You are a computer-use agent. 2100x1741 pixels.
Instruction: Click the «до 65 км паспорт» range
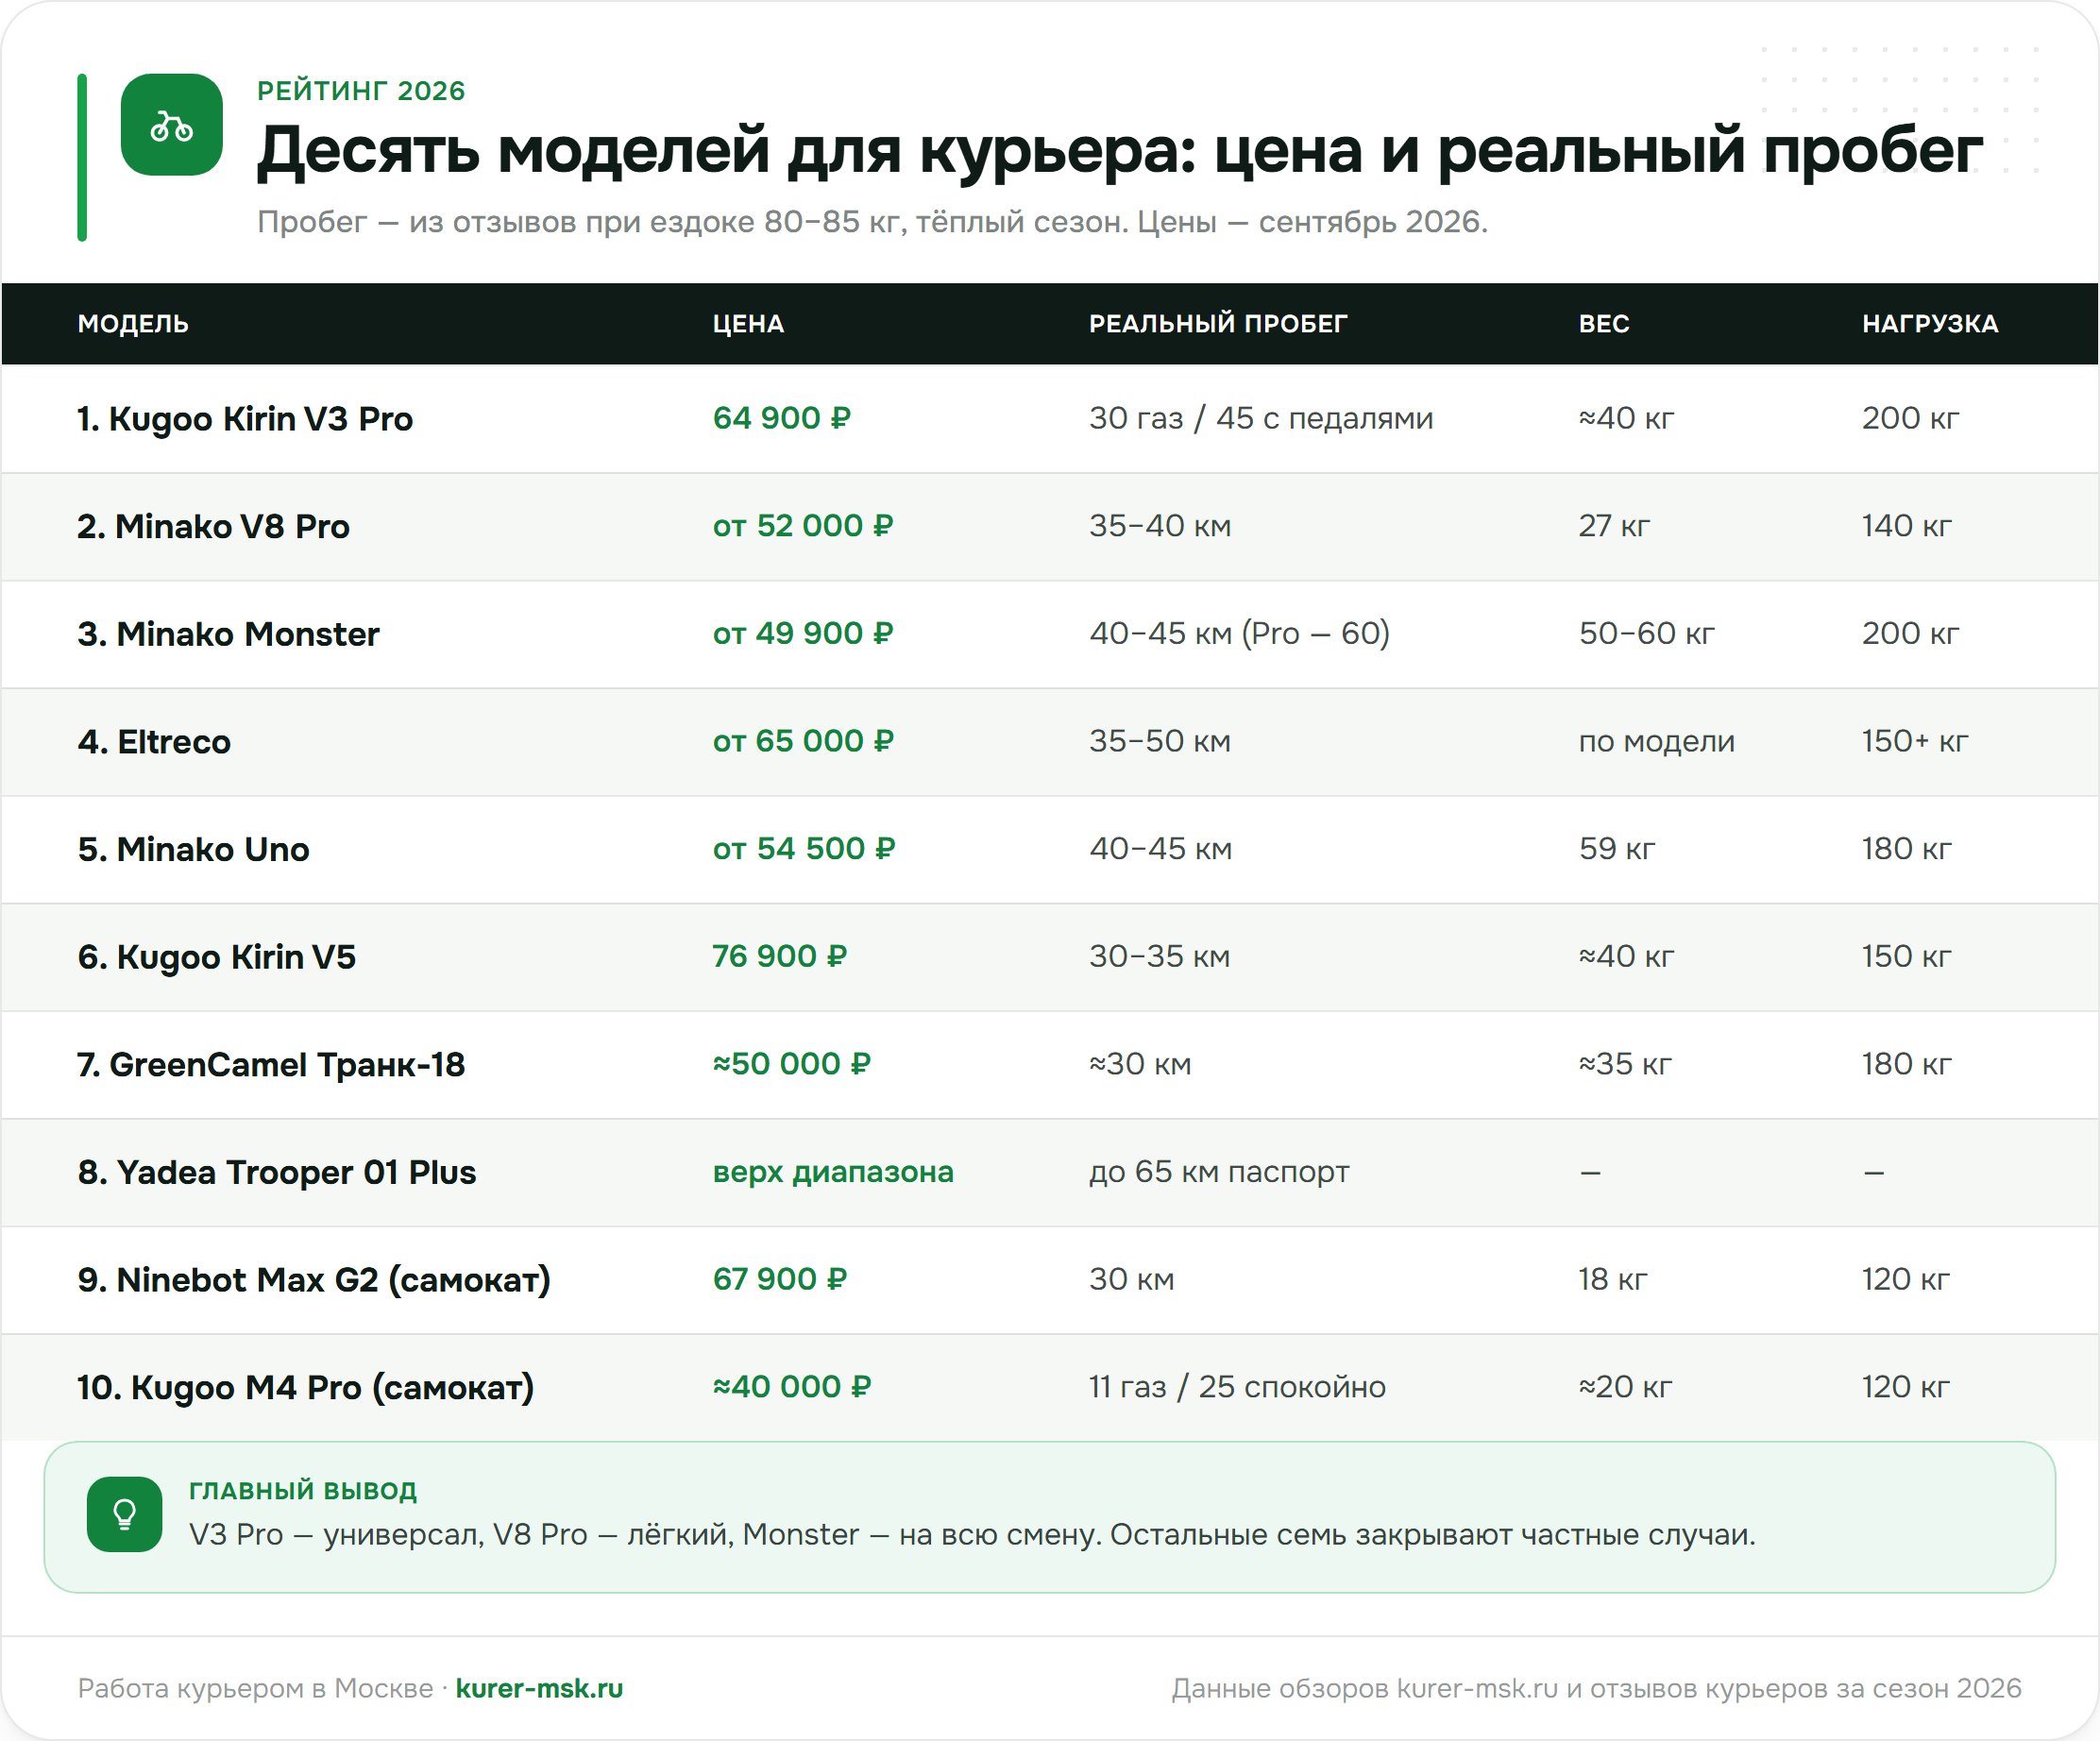click(1219, 1172)
